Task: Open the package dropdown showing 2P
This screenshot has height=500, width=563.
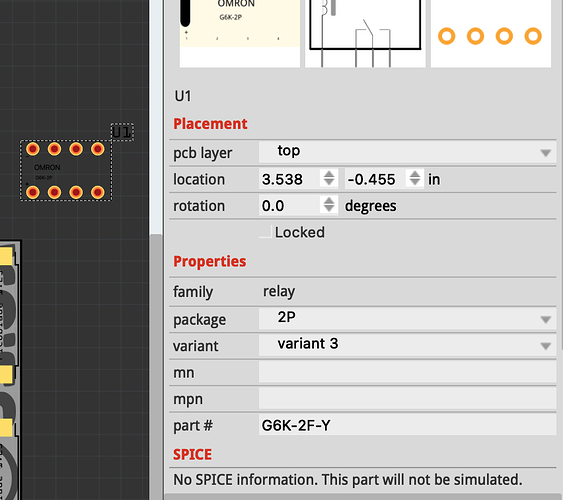Action: [407, 318]
